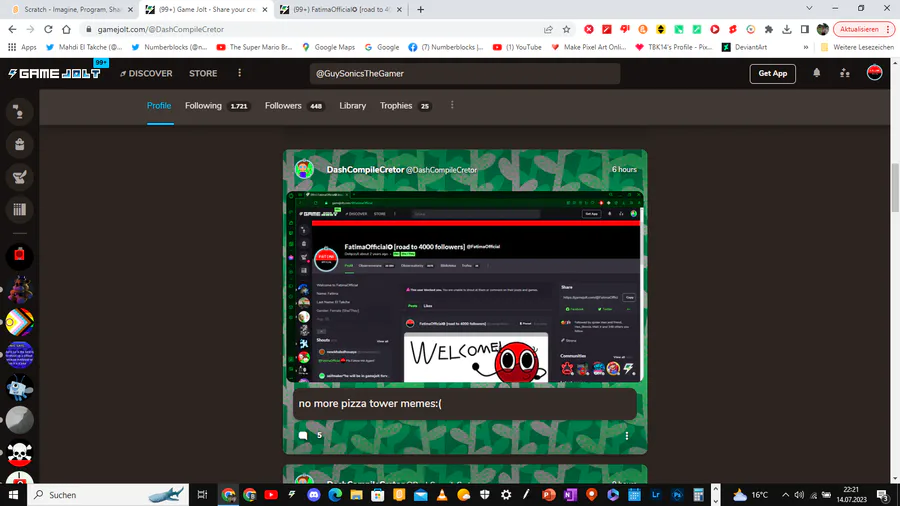This screenshot has width=900, height=506.
Task: Open the DeviantArt bookmark
Action: click(x=744, y=47)
